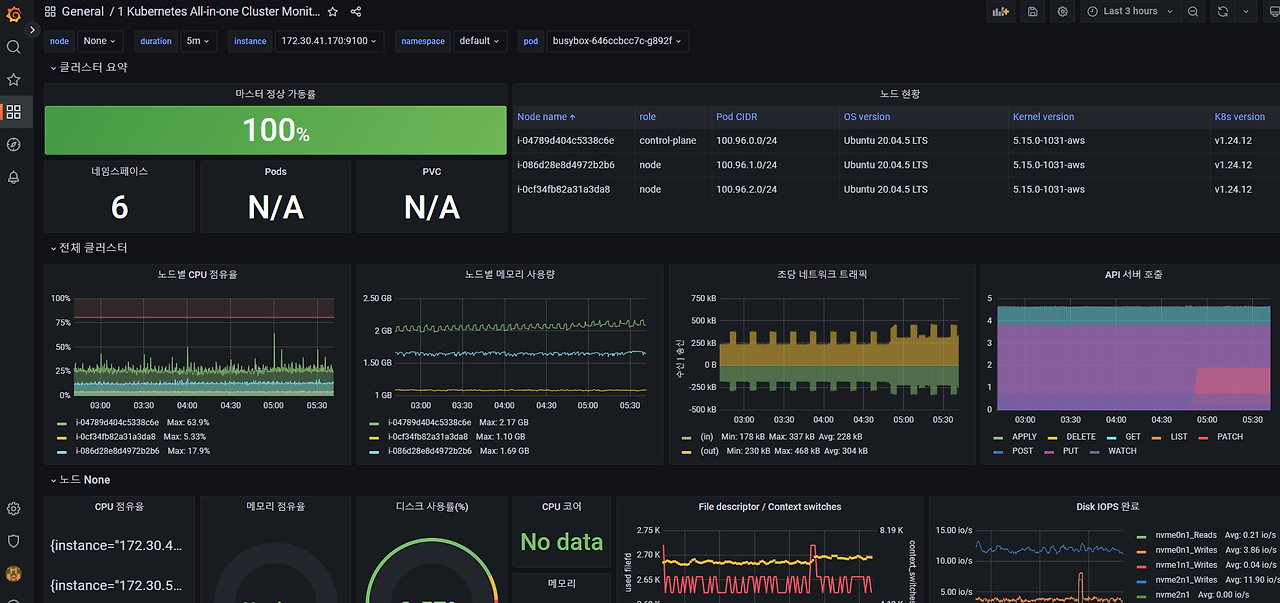Screen dimensions: 1280x603
Task: Click the share icon next to dashboard title
Action: (355, 11)
